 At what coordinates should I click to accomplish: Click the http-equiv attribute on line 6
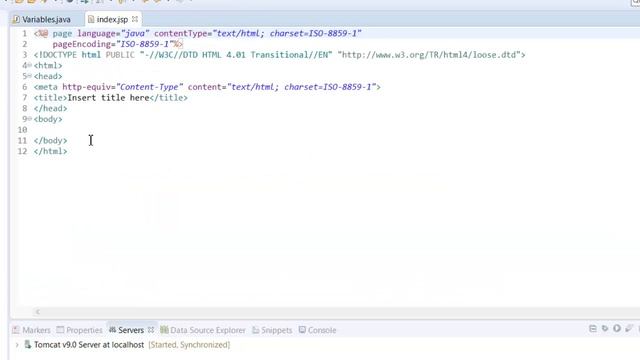[87, 87]
